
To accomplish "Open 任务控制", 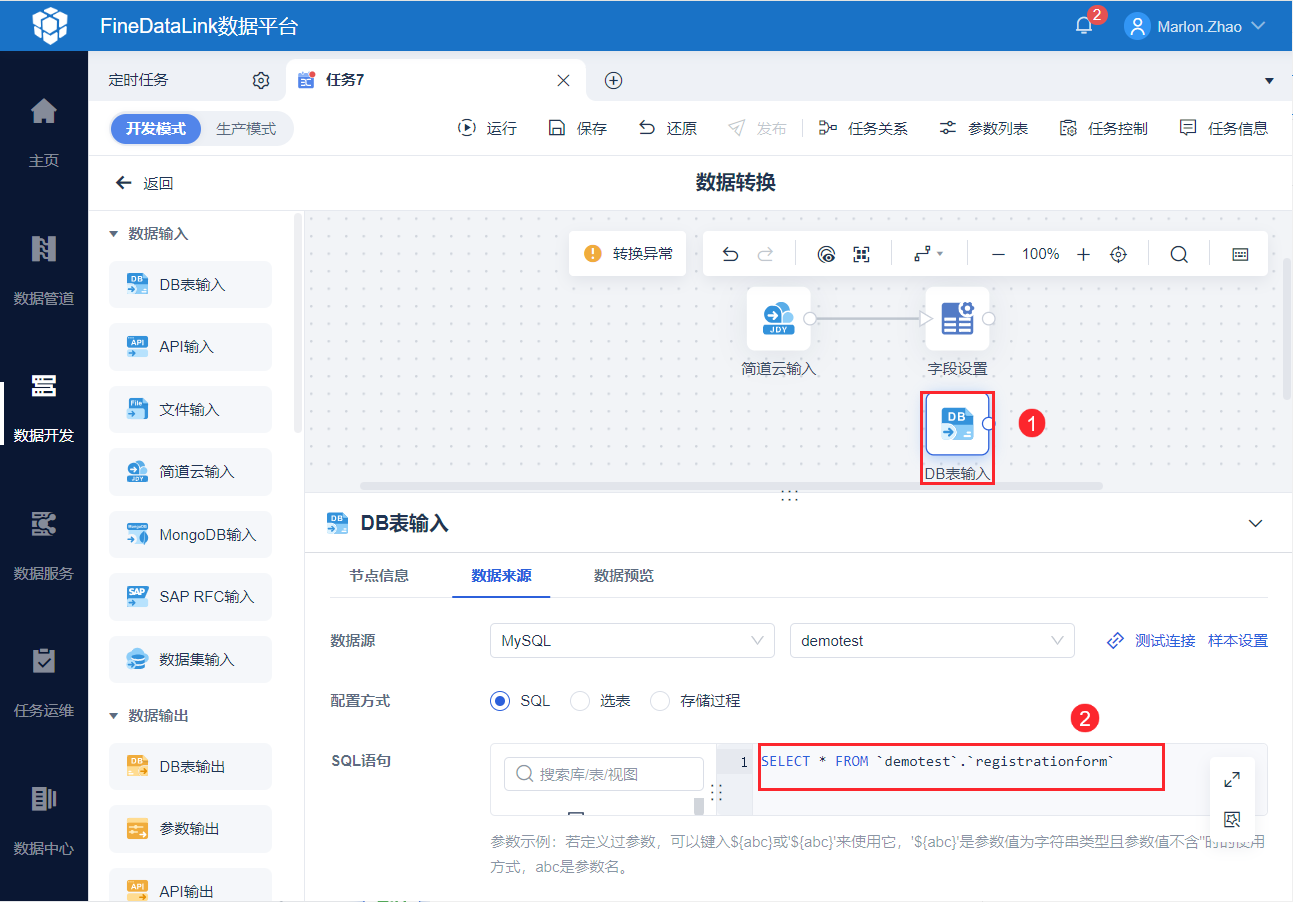I will click(1103, 128).
